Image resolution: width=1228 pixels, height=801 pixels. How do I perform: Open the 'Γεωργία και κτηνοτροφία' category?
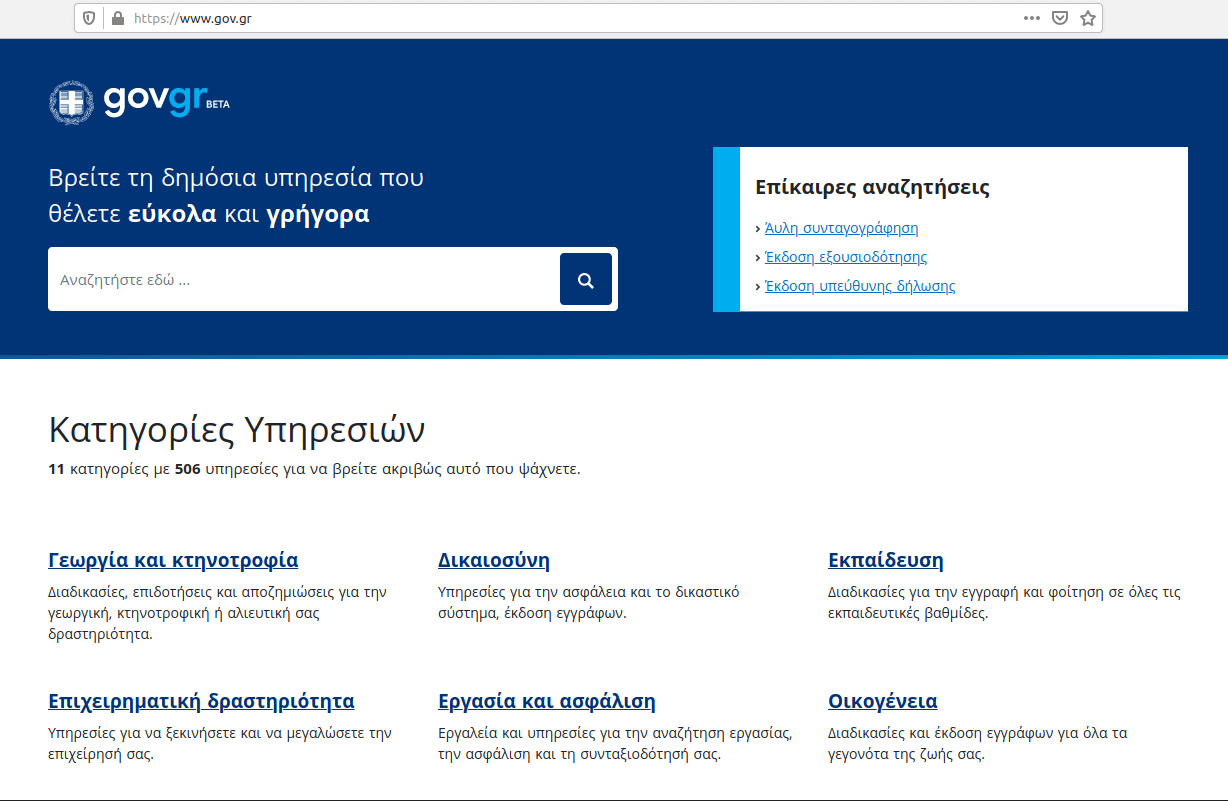tap(173, 560)
